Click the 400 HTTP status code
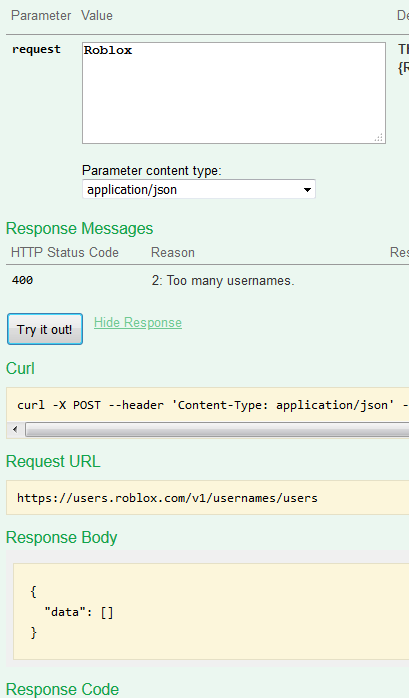Image resolution: width=409 pixels, height=698 pixels. pos(22,280)
